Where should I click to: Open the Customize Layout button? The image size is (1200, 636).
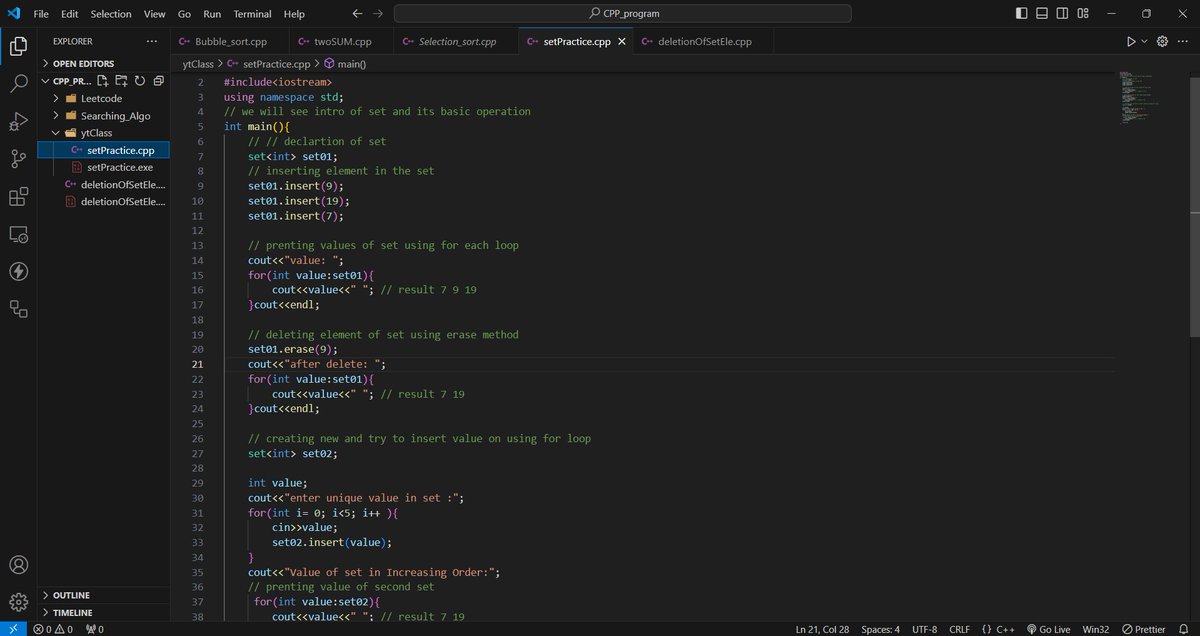(1083, 14)
